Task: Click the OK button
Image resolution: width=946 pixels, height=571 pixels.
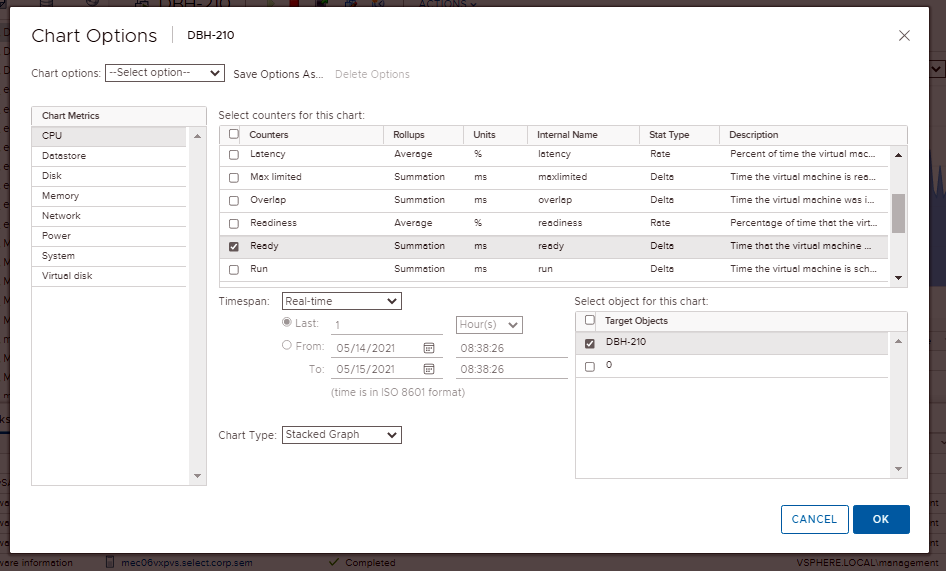Action: [880, 519]
